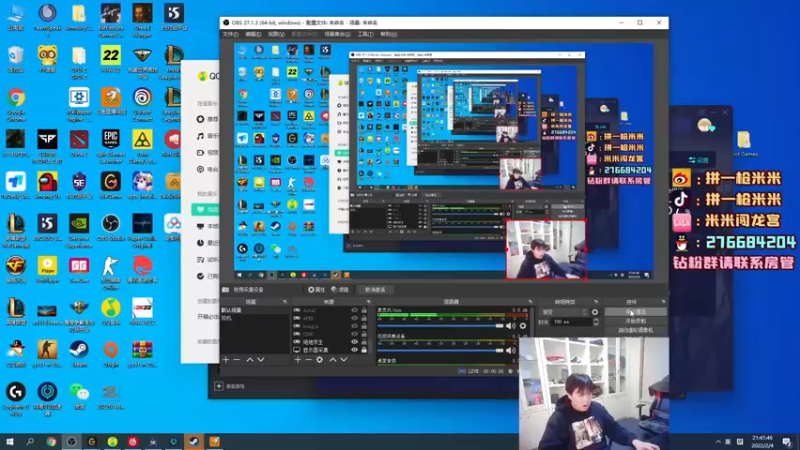Open the Logitech G HUB desktop icon
The image size is (800, 450).
click(x=16, y=396)
